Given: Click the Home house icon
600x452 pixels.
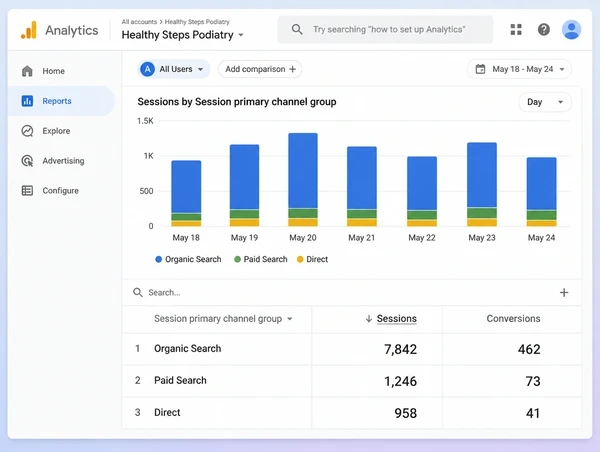Looking at the screenshot, I should [27, 71].
